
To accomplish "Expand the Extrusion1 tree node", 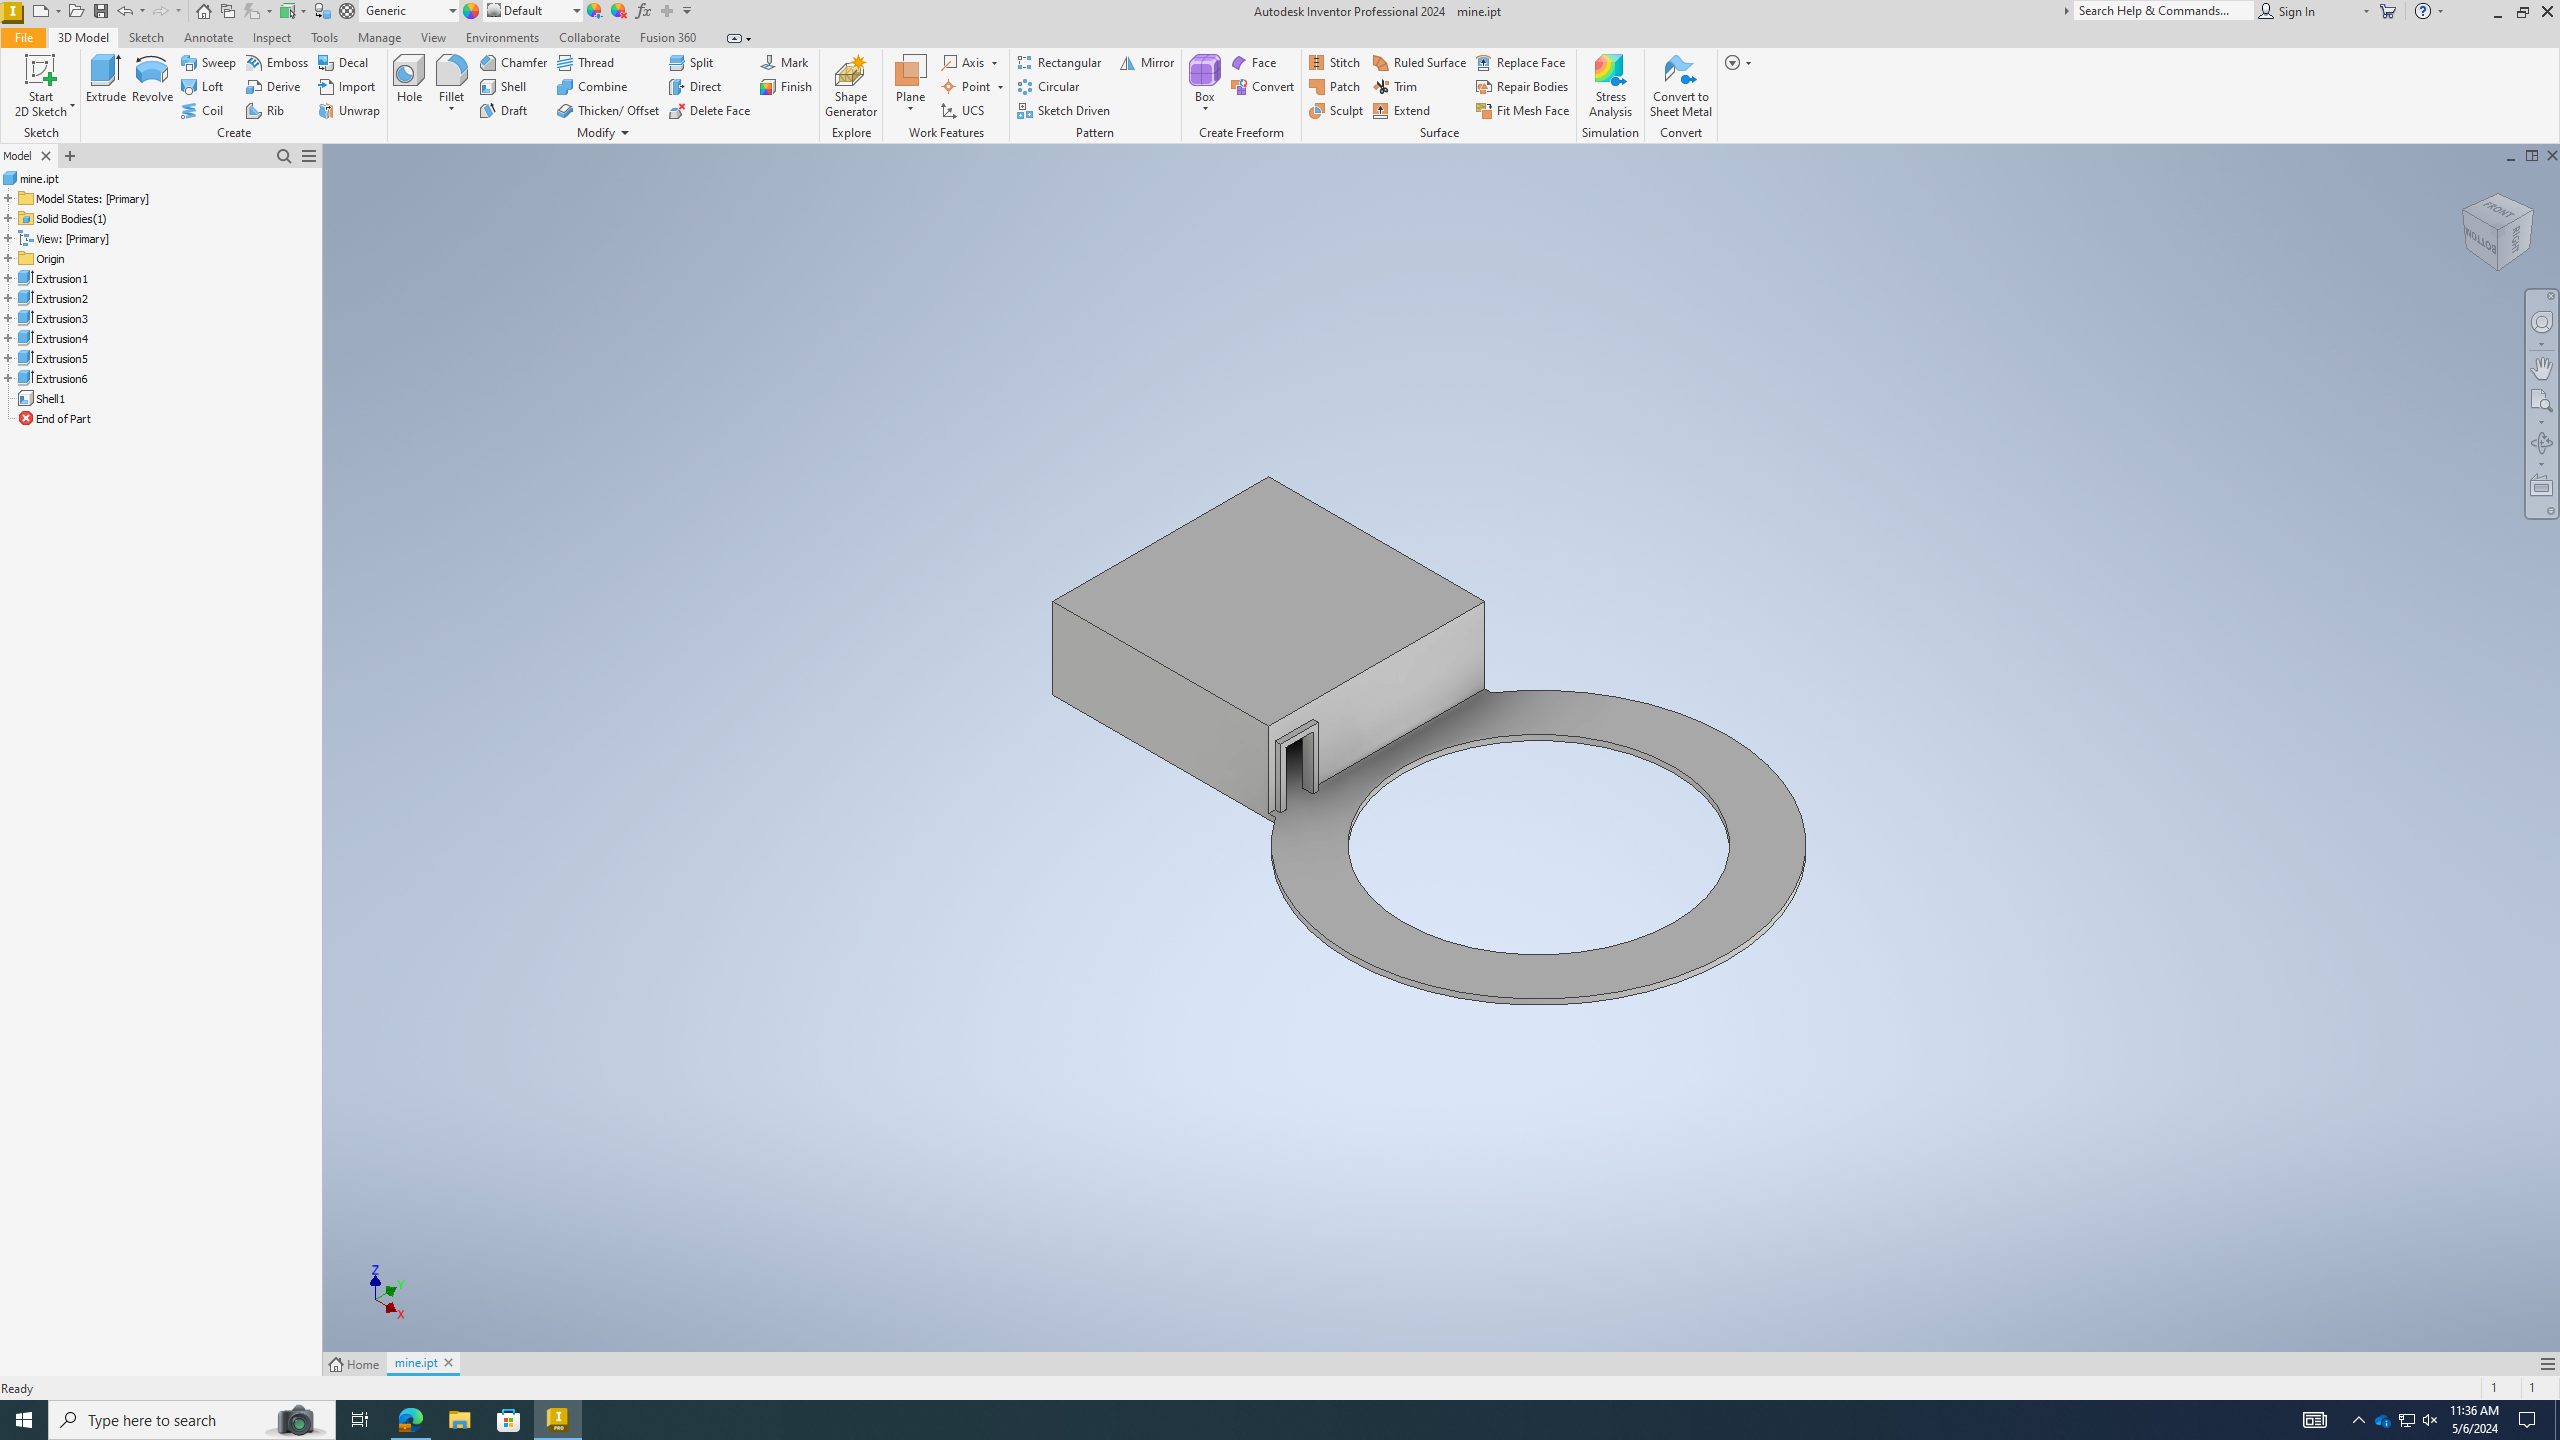I will point(8,278).
